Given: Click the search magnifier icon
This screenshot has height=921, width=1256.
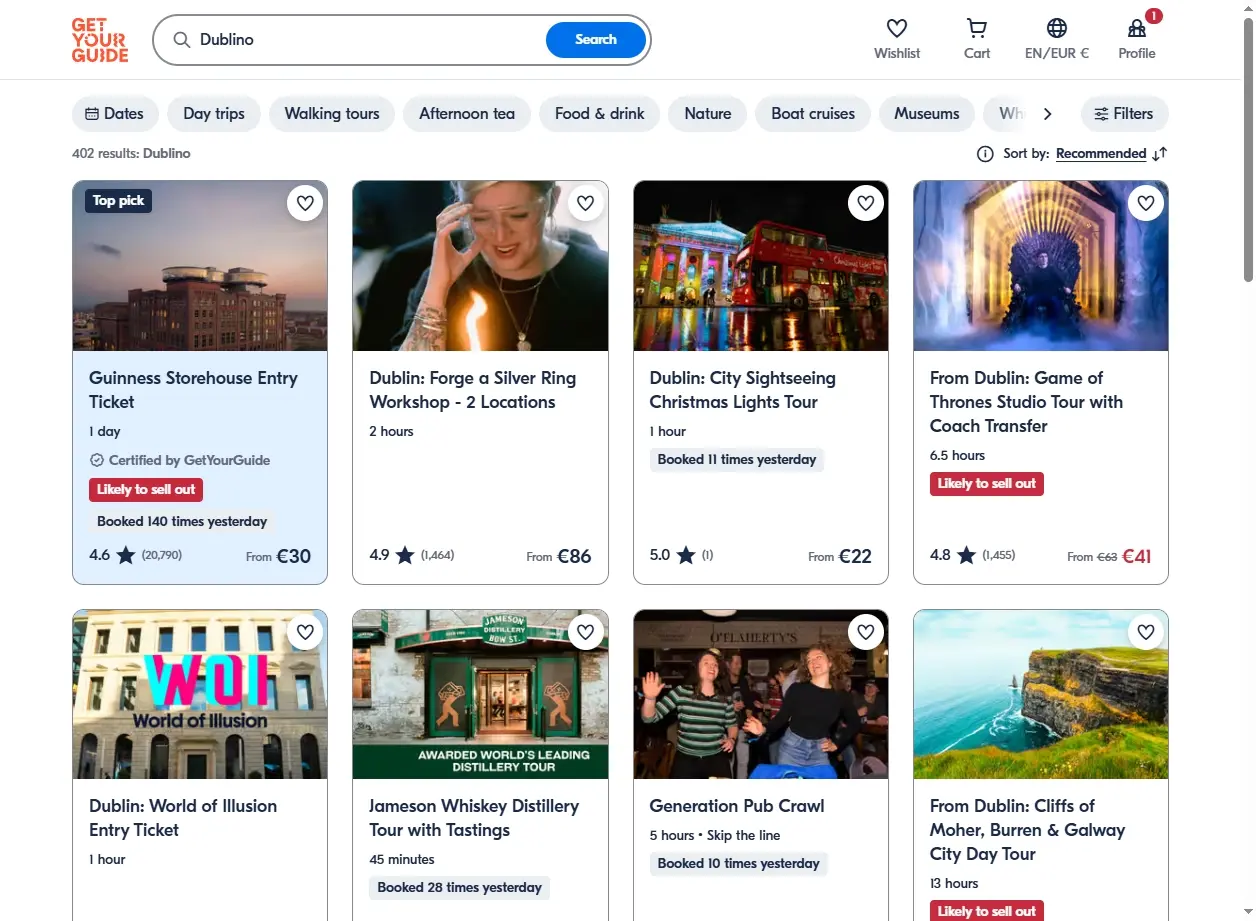Looking at the screenshot, I should point(182,40).
